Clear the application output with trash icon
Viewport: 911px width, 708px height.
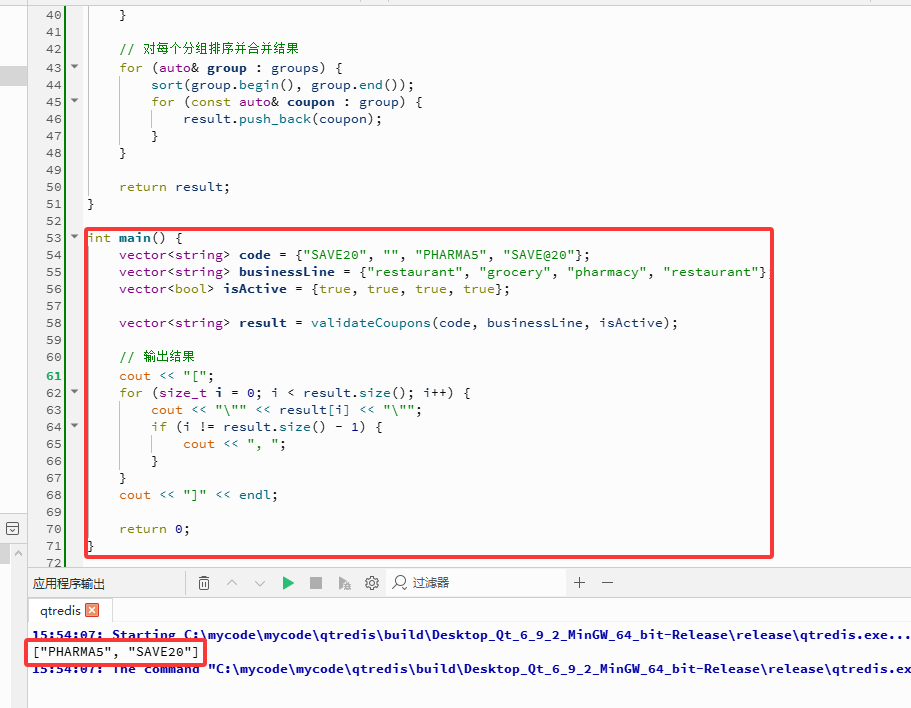[x=204, y=583]
